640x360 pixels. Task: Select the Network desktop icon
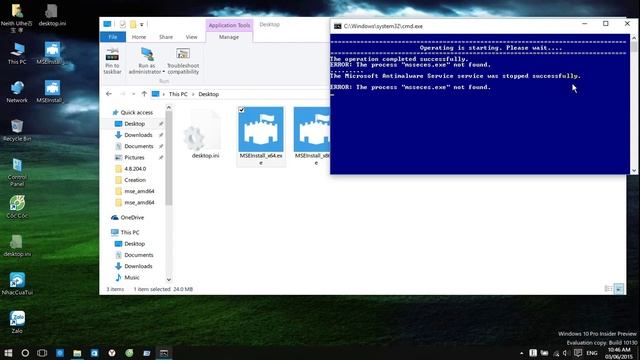pos(17,91)
